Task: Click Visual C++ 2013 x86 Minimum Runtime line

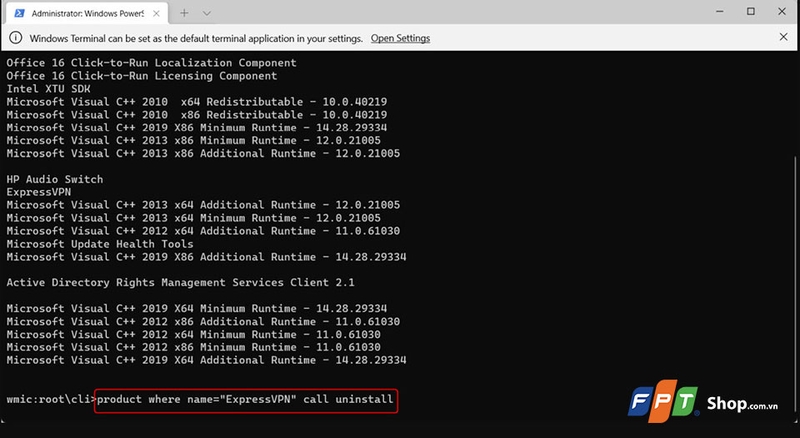Action: [193, 140]
